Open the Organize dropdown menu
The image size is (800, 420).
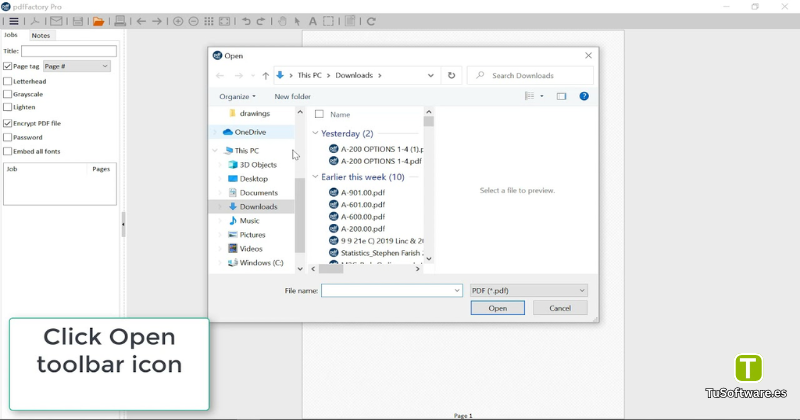(x=237, y=96)
